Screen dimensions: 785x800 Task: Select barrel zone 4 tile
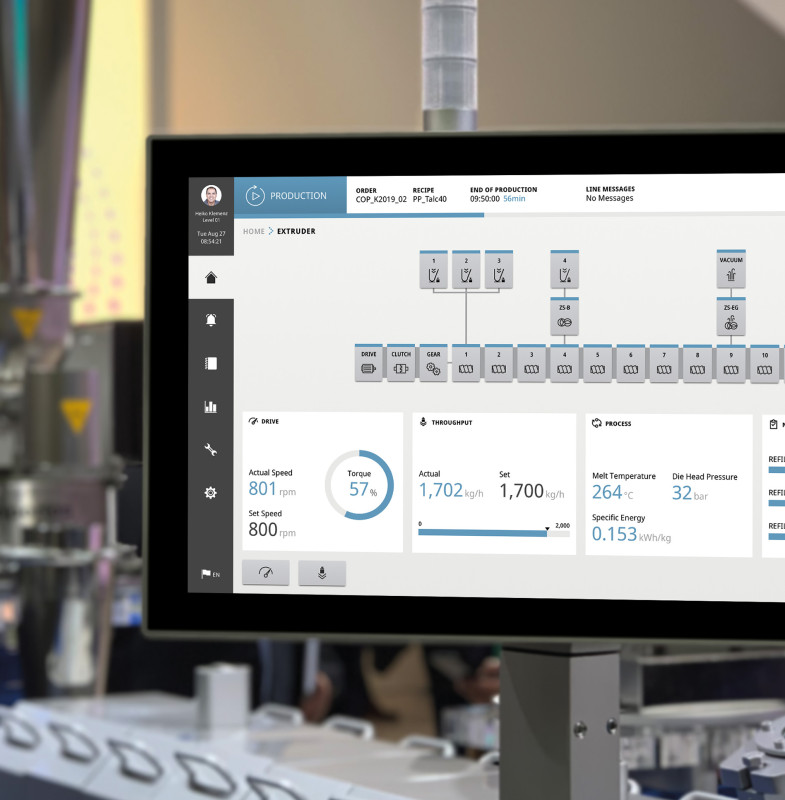point(565,364)
